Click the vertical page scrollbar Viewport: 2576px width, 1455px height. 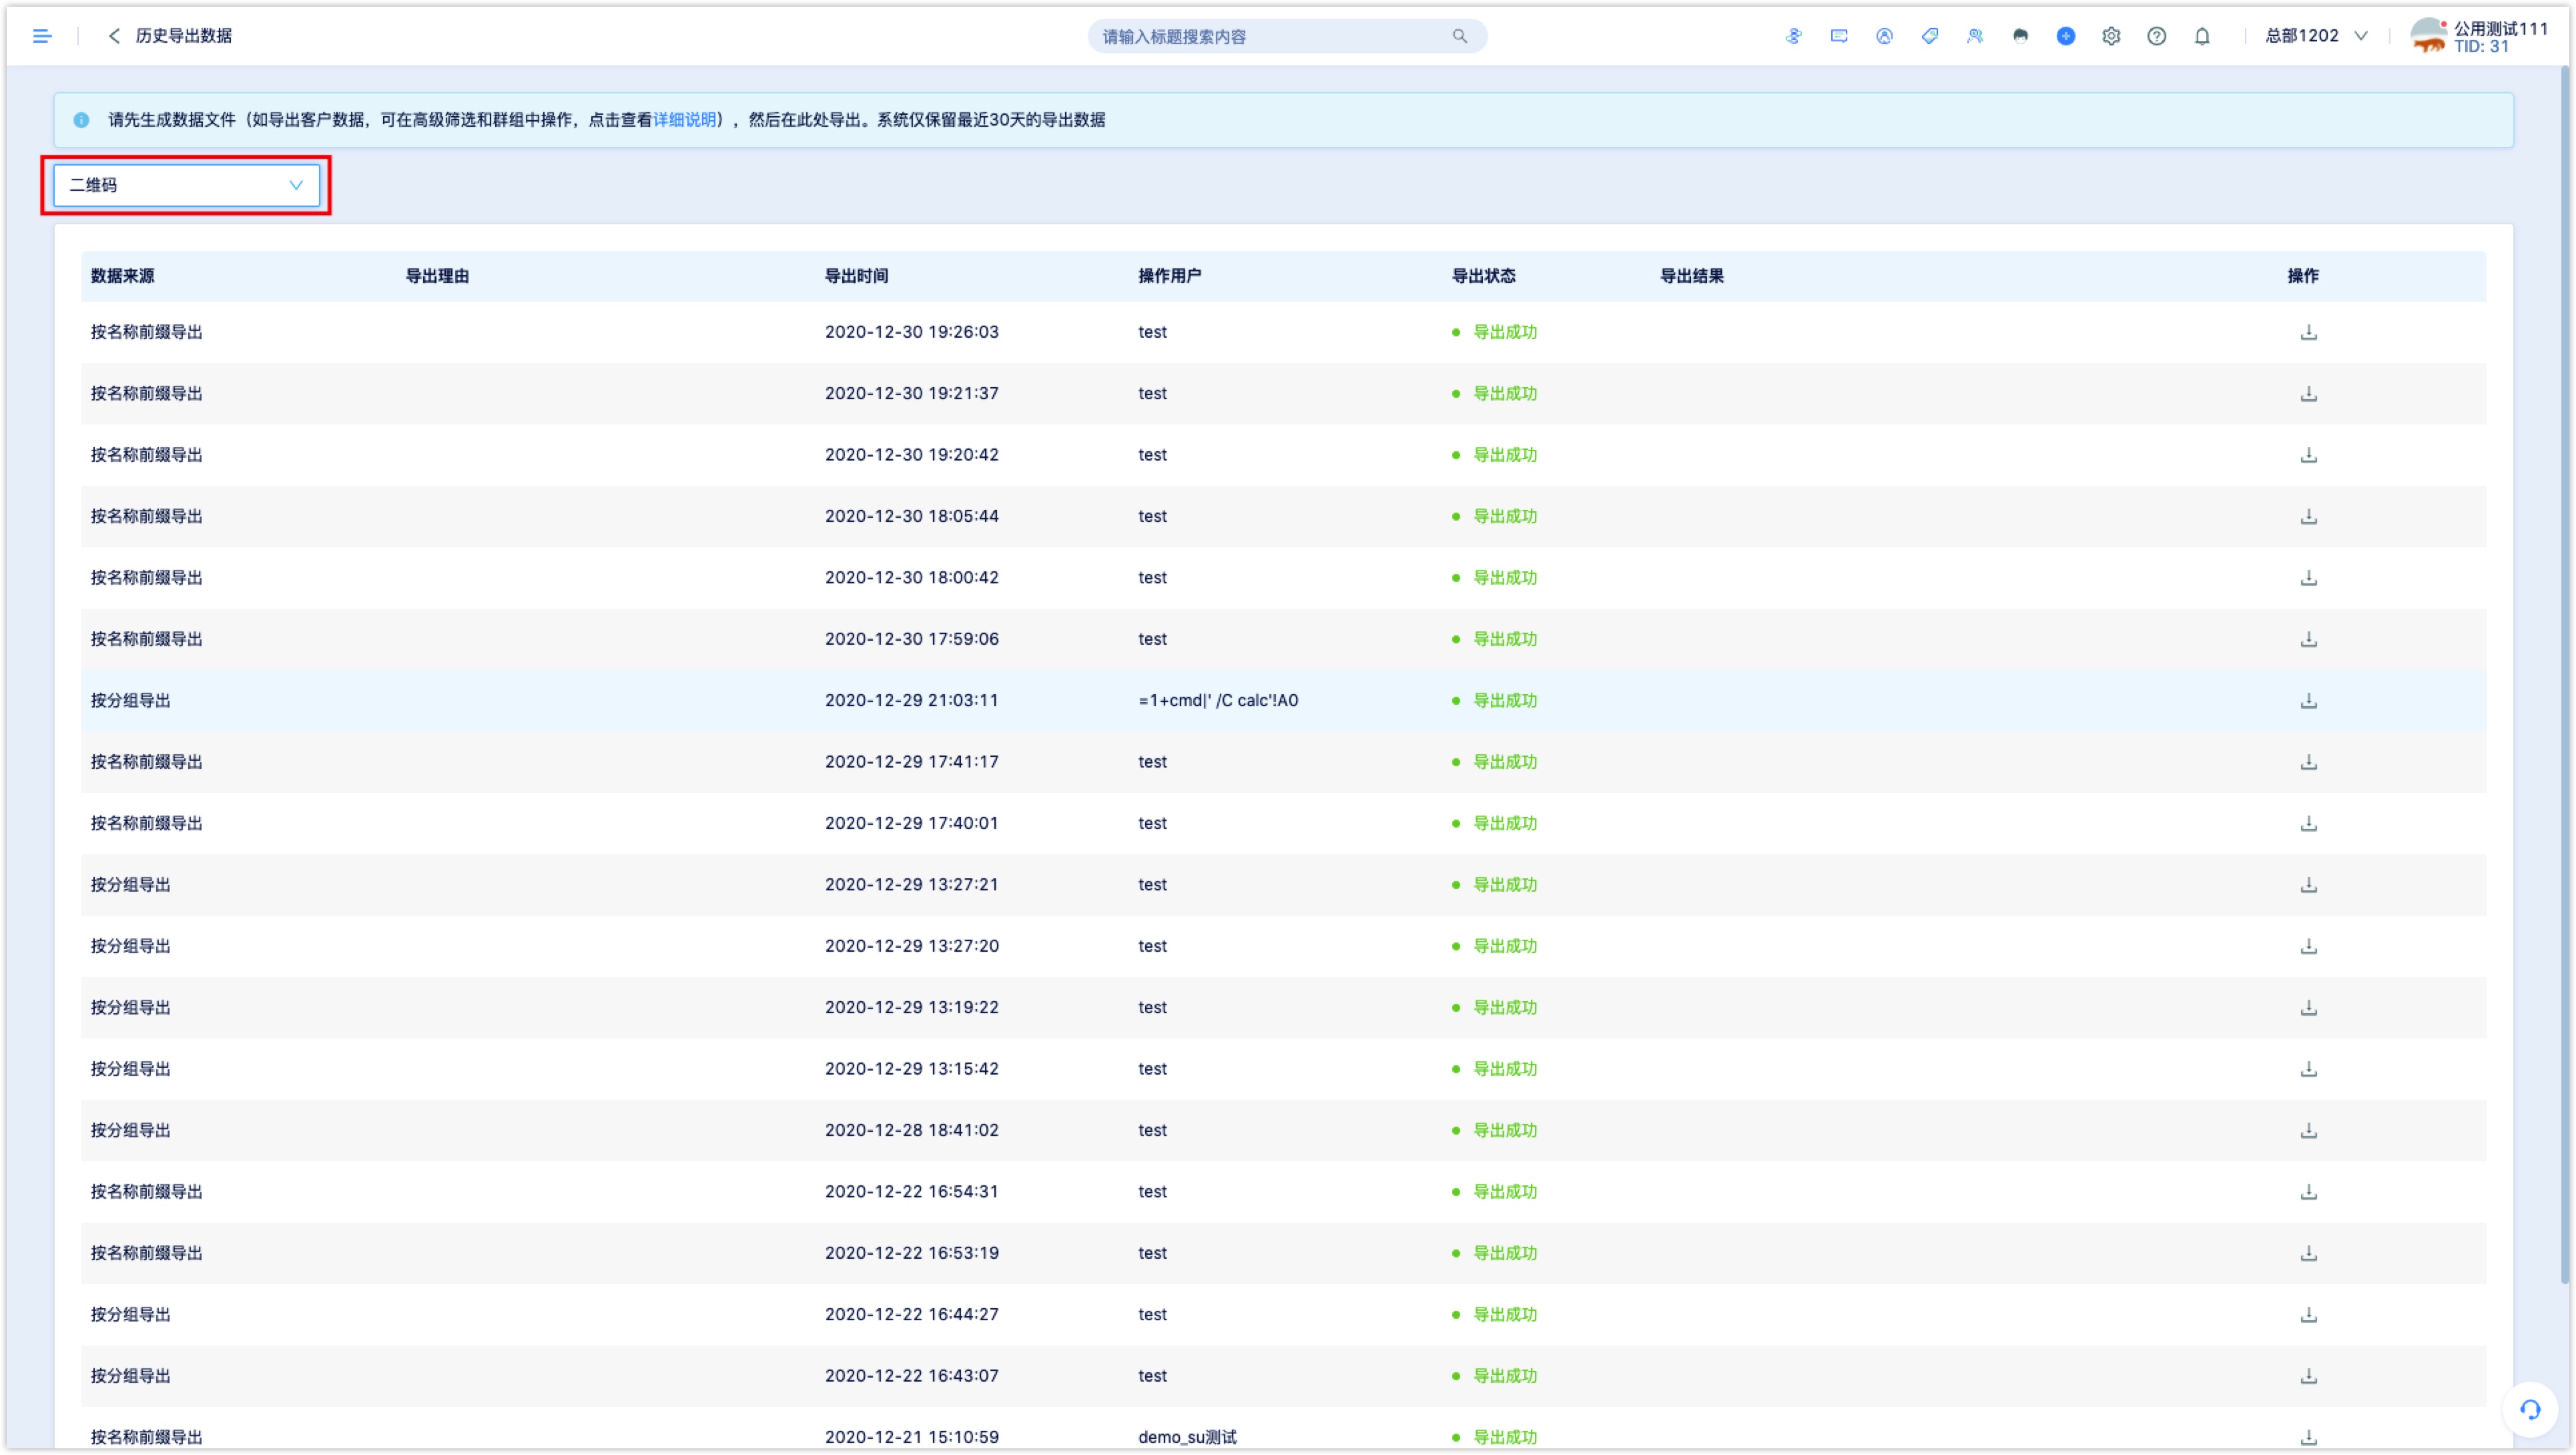[2564, 676]
